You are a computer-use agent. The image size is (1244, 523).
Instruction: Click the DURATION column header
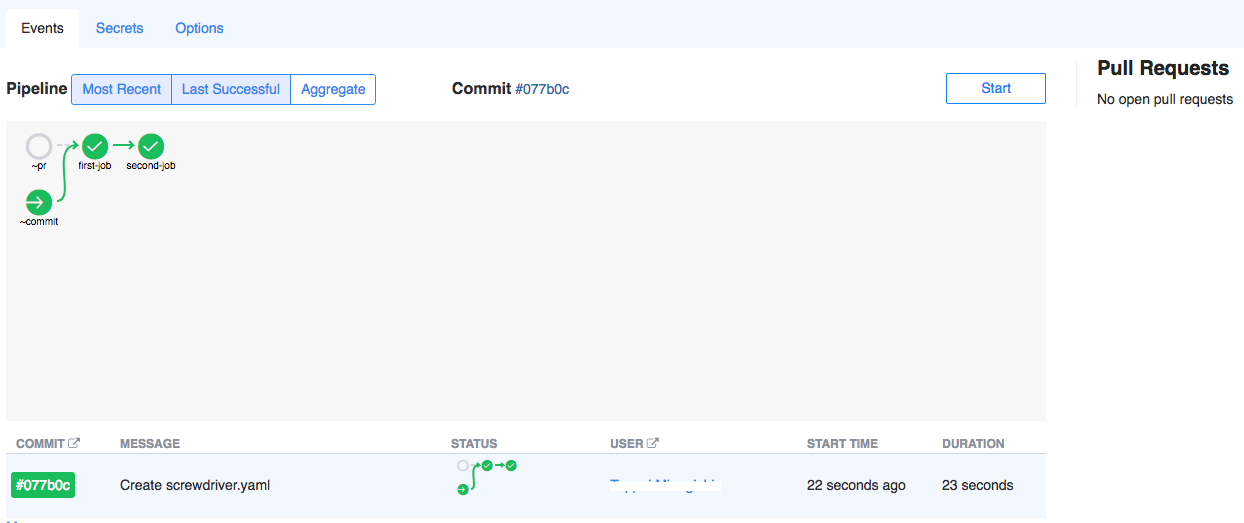coord(973,443)
